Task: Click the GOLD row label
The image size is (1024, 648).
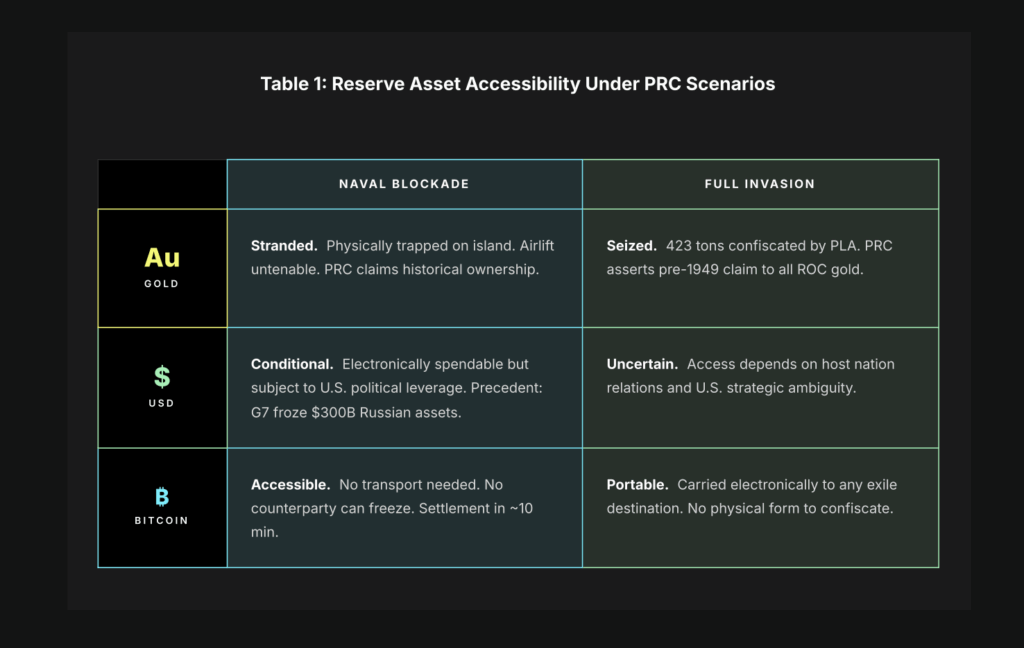Action: pos(162,284)
